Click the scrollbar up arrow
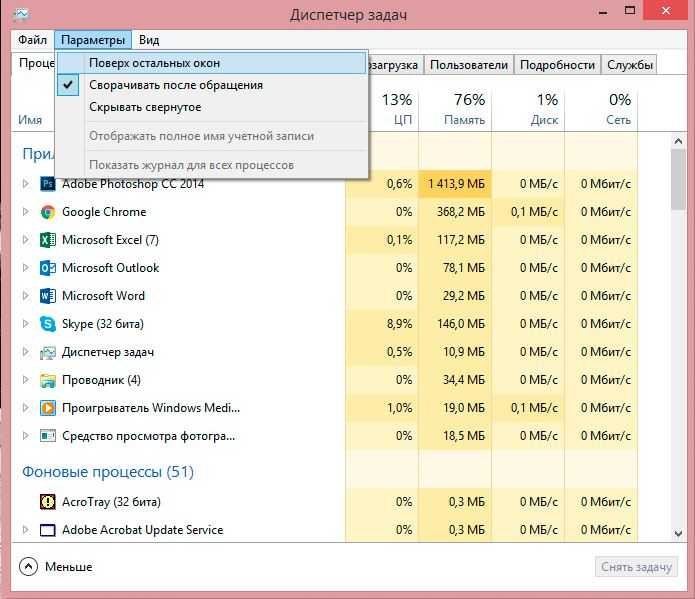Image resolution: width=695 pixels, height=599 pixels. click(678, 141)
